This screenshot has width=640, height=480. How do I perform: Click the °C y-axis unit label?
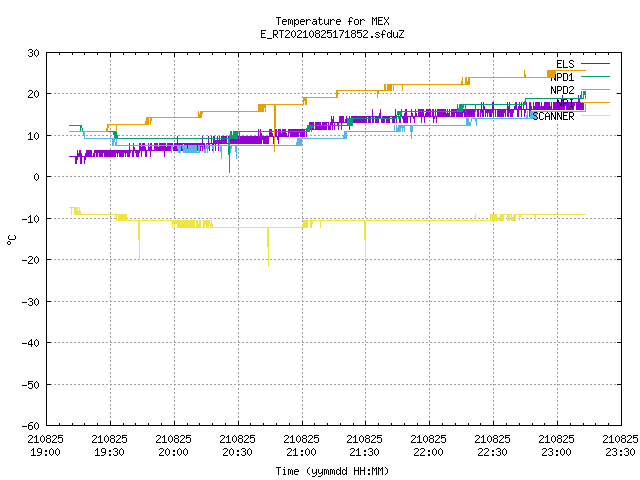click(x=12, y=240)
